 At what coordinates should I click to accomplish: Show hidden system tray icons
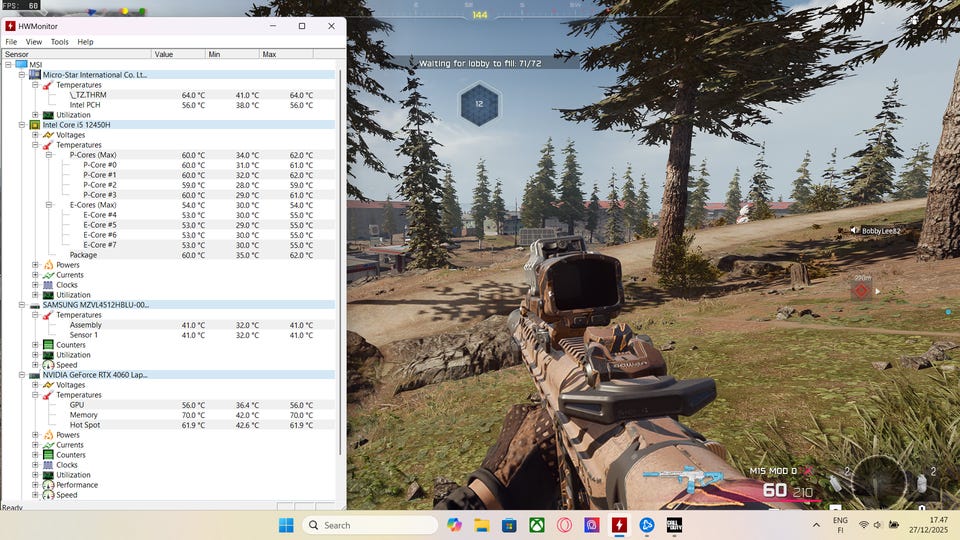pos(816,525)
